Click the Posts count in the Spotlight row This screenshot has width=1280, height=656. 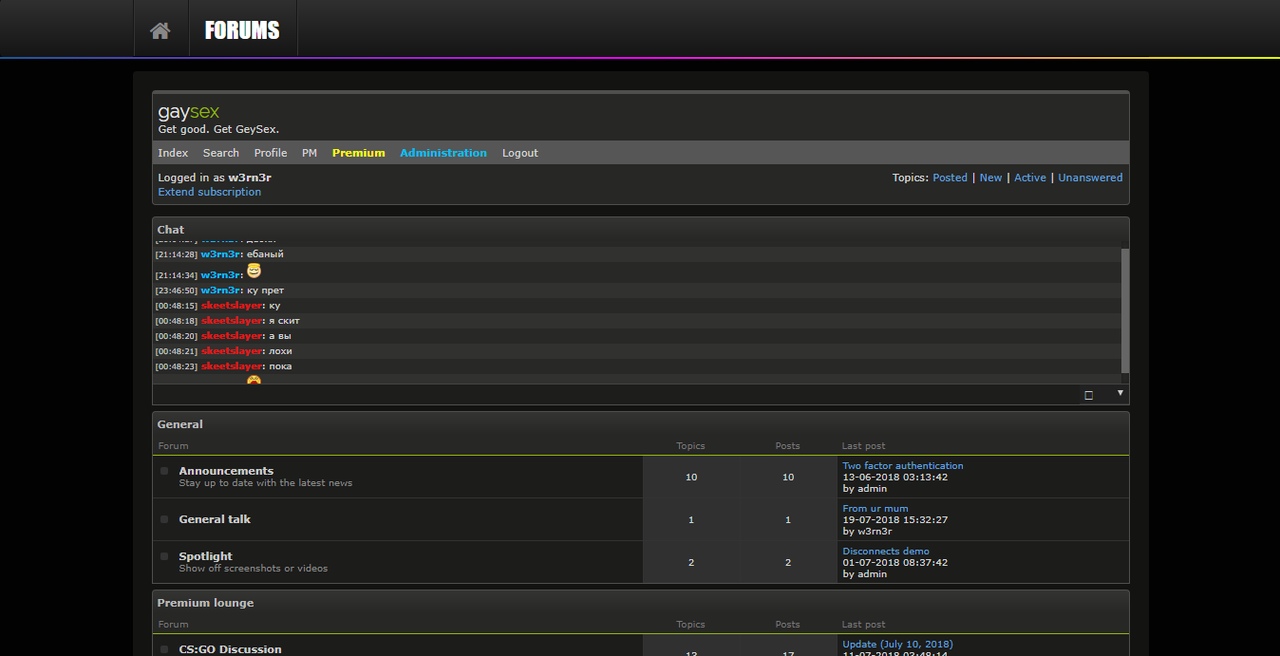coord(788,562)
